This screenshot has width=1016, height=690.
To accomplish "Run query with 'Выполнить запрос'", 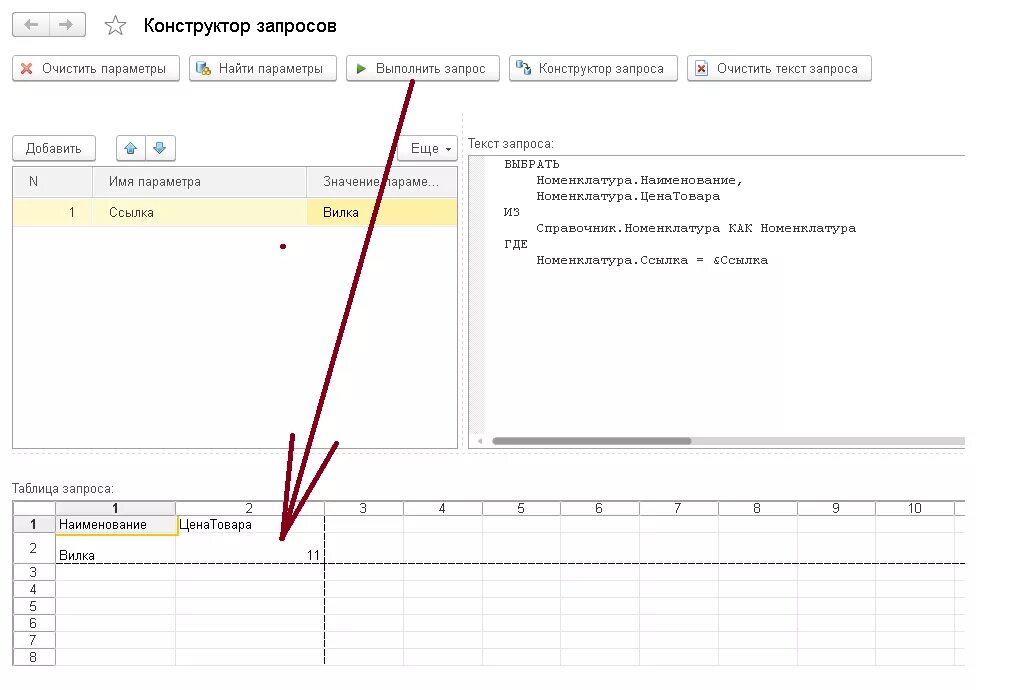I will (422, 68).
